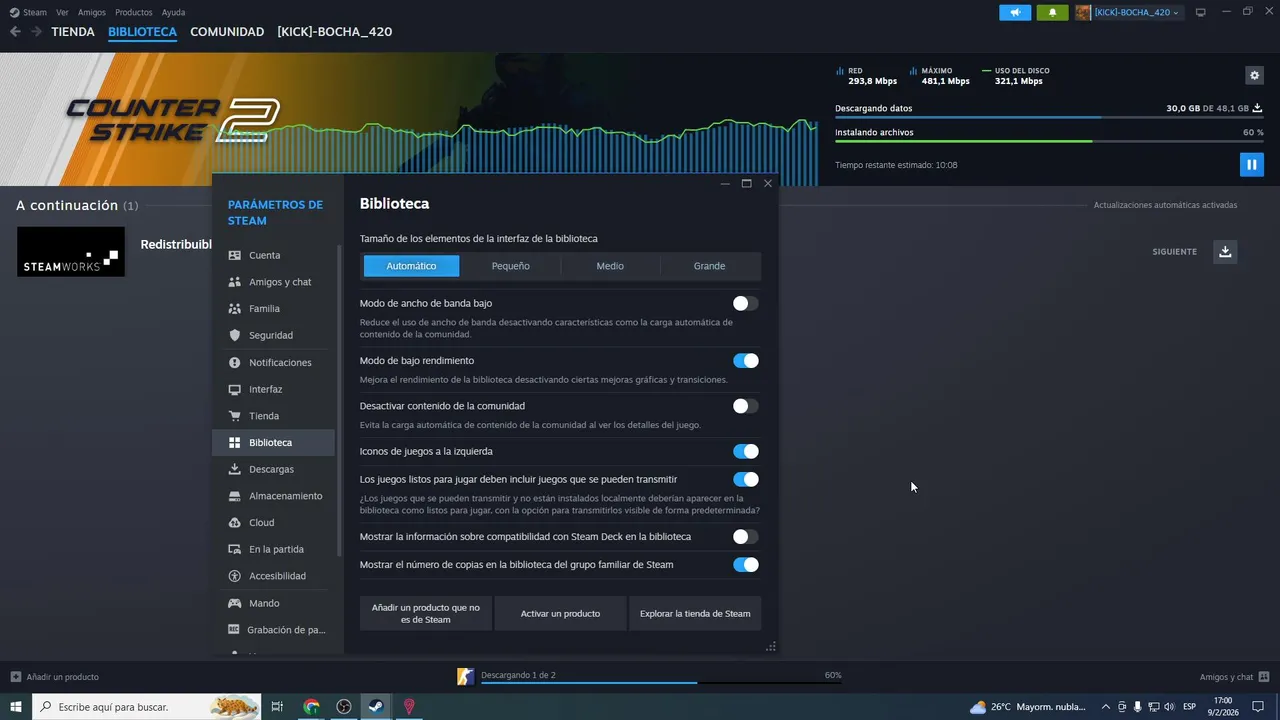Disable Modo de bajo rendimiento
Image resolution: width=1280 pixels, height=720 pixels.
745,361
